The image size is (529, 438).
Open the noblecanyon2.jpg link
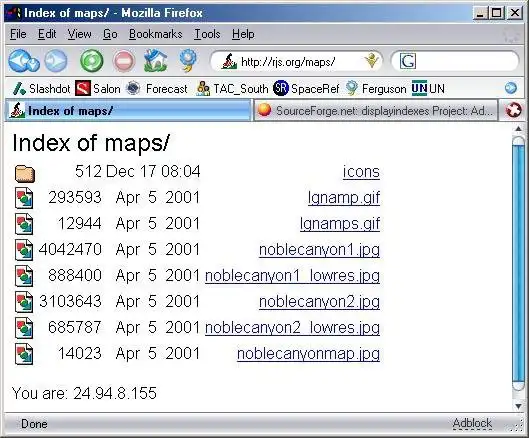click(319, 302)
